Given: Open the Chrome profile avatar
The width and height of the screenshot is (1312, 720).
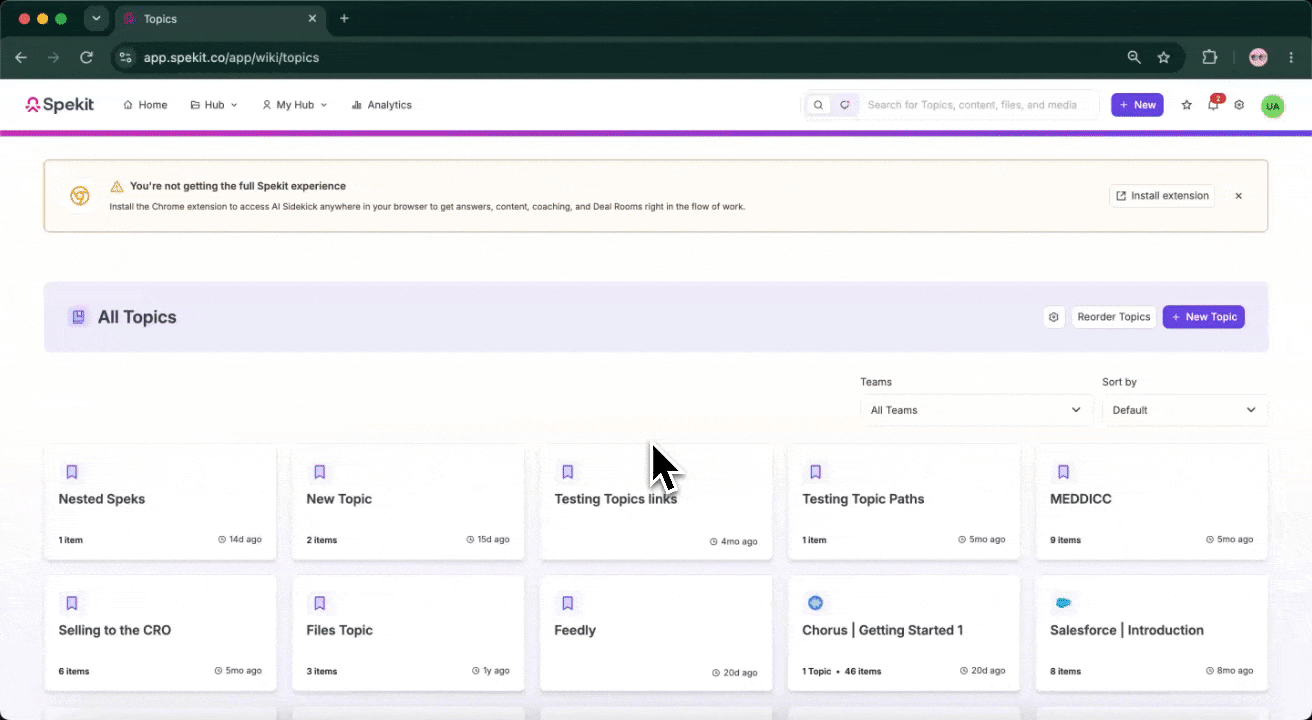Looking at the screenshot, I should (1258, 57).
